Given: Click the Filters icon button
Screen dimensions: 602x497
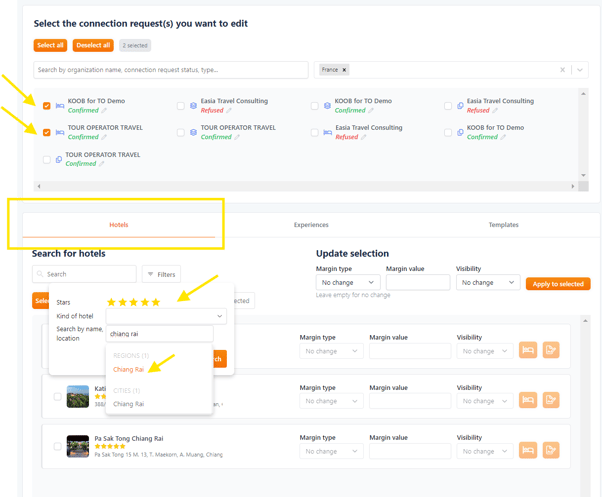Looking at the screenshot, I should tap(162, 273).
